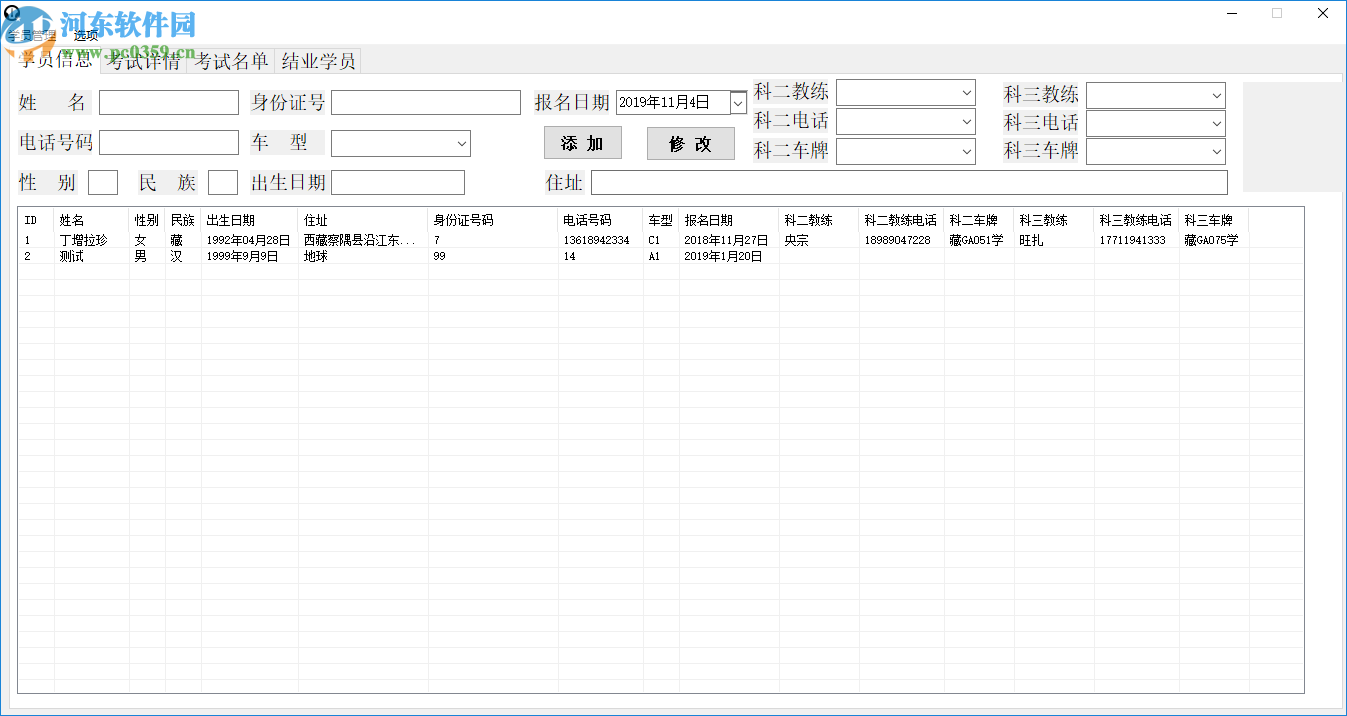
Task: Click the application icon in the title bar
Action: coord(11,13)
